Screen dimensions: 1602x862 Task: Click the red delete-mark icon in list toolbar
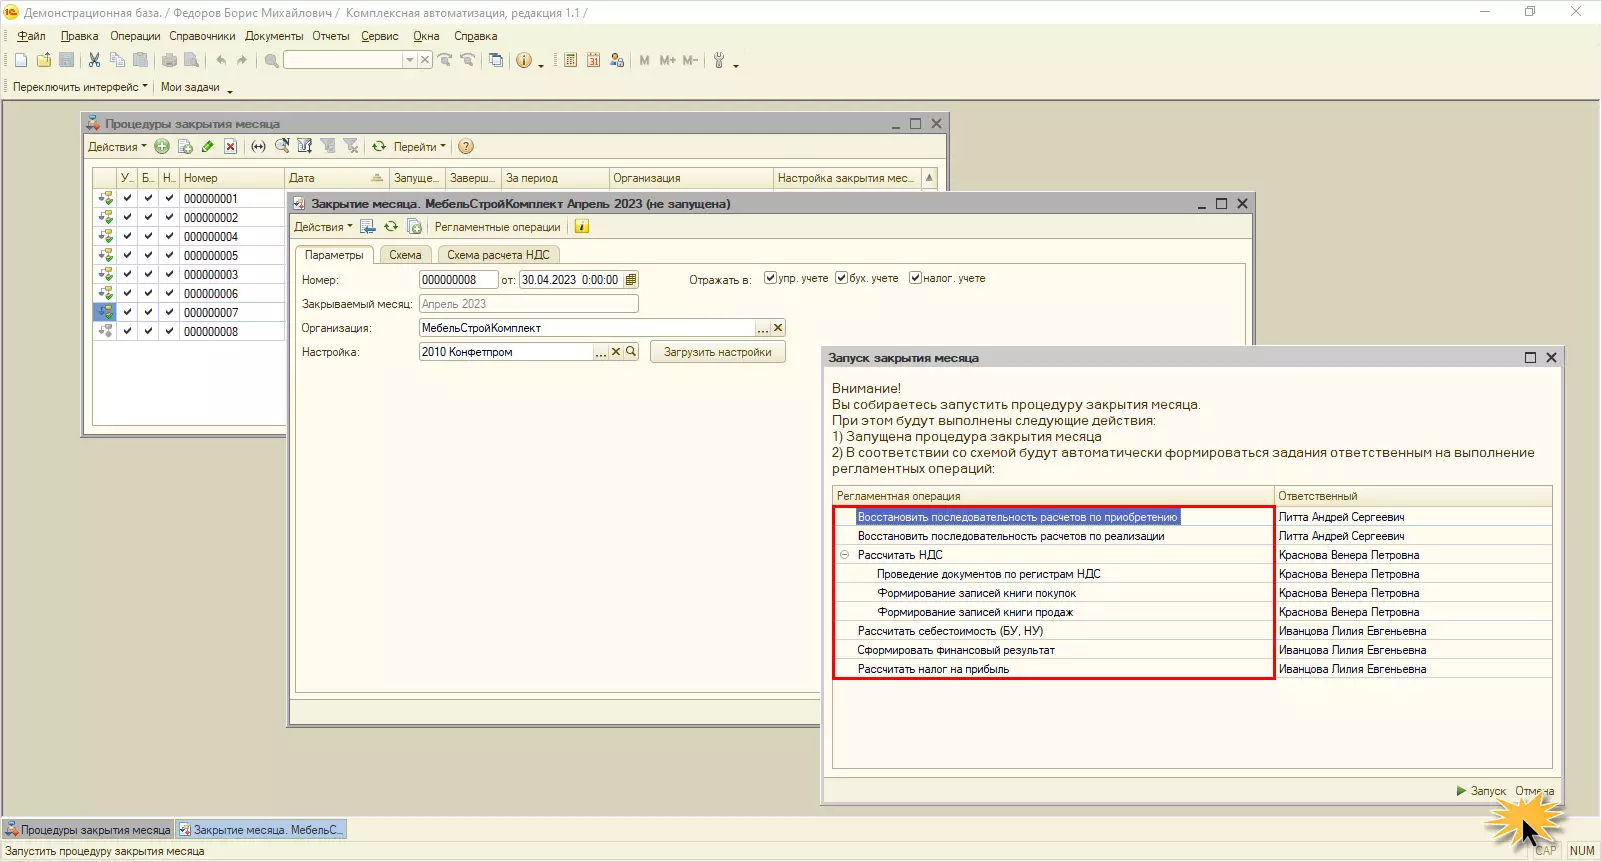[x=230, y=147]
